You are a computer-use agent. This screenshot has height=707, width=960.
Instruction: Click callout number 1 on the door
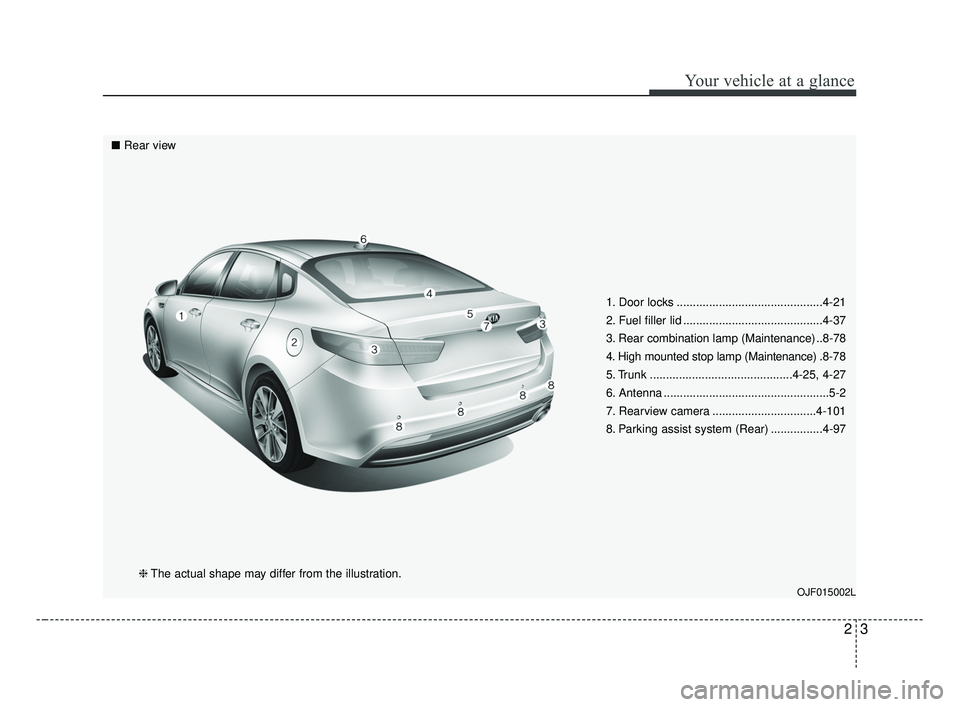click(x=181, y=316)
